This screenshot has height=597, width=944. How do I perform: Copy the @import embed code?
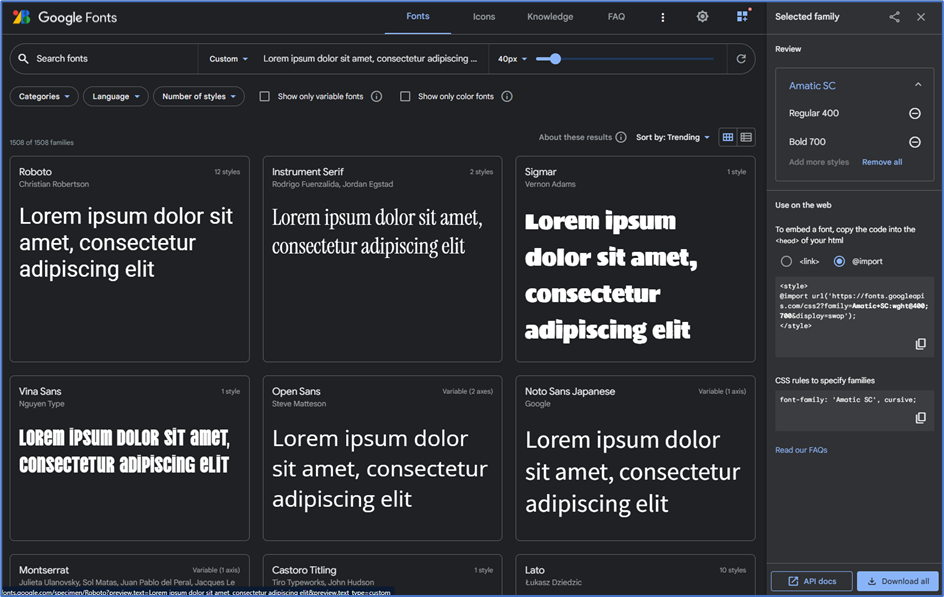921,344
